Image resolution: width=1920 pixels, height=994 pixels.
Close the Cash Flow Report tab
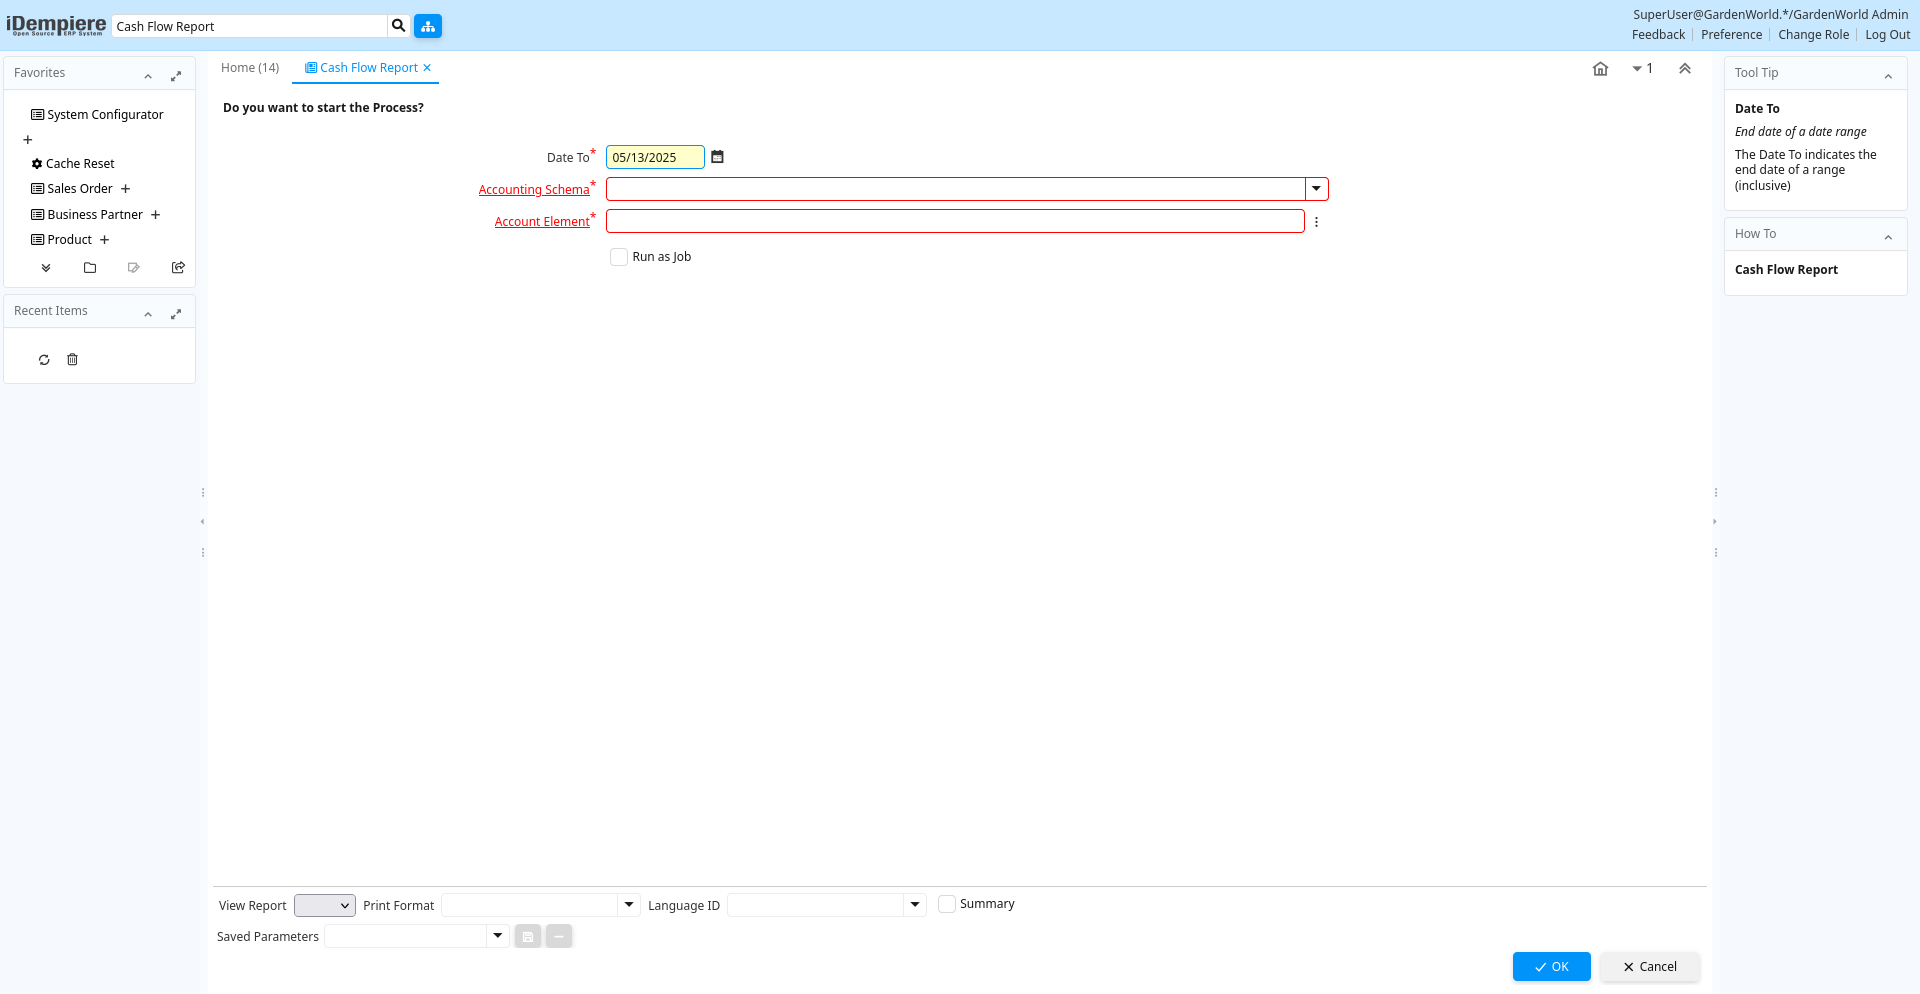coord(427,68)
